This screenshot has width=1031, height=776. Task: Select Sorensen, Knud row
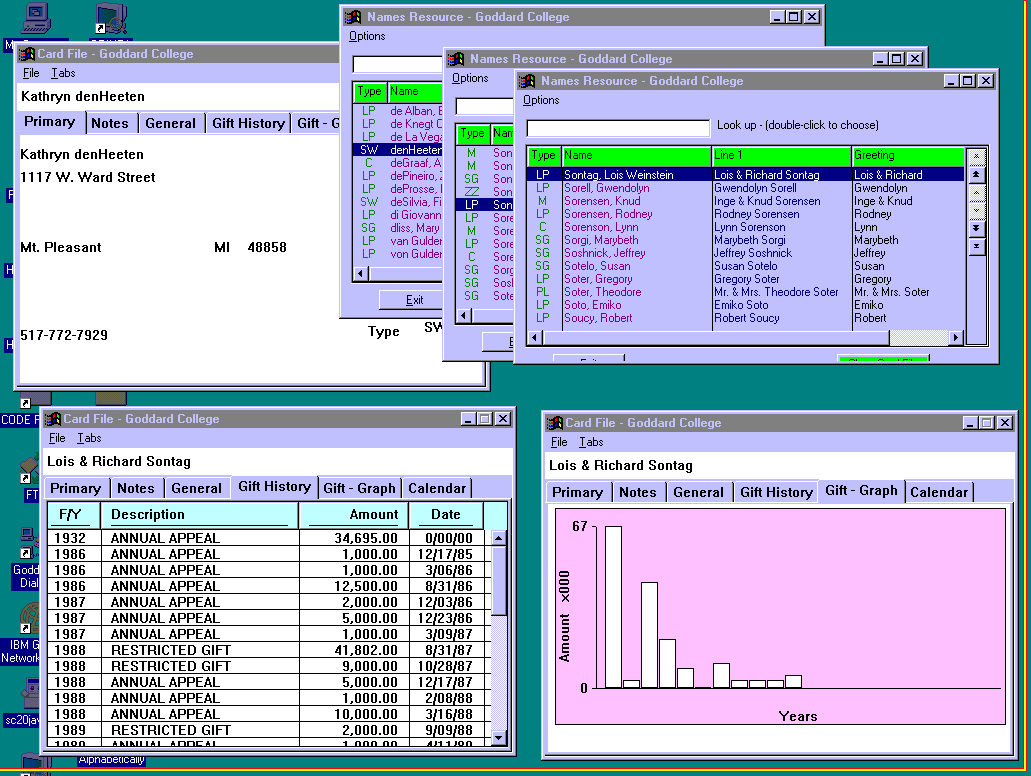tap(746, 201)
